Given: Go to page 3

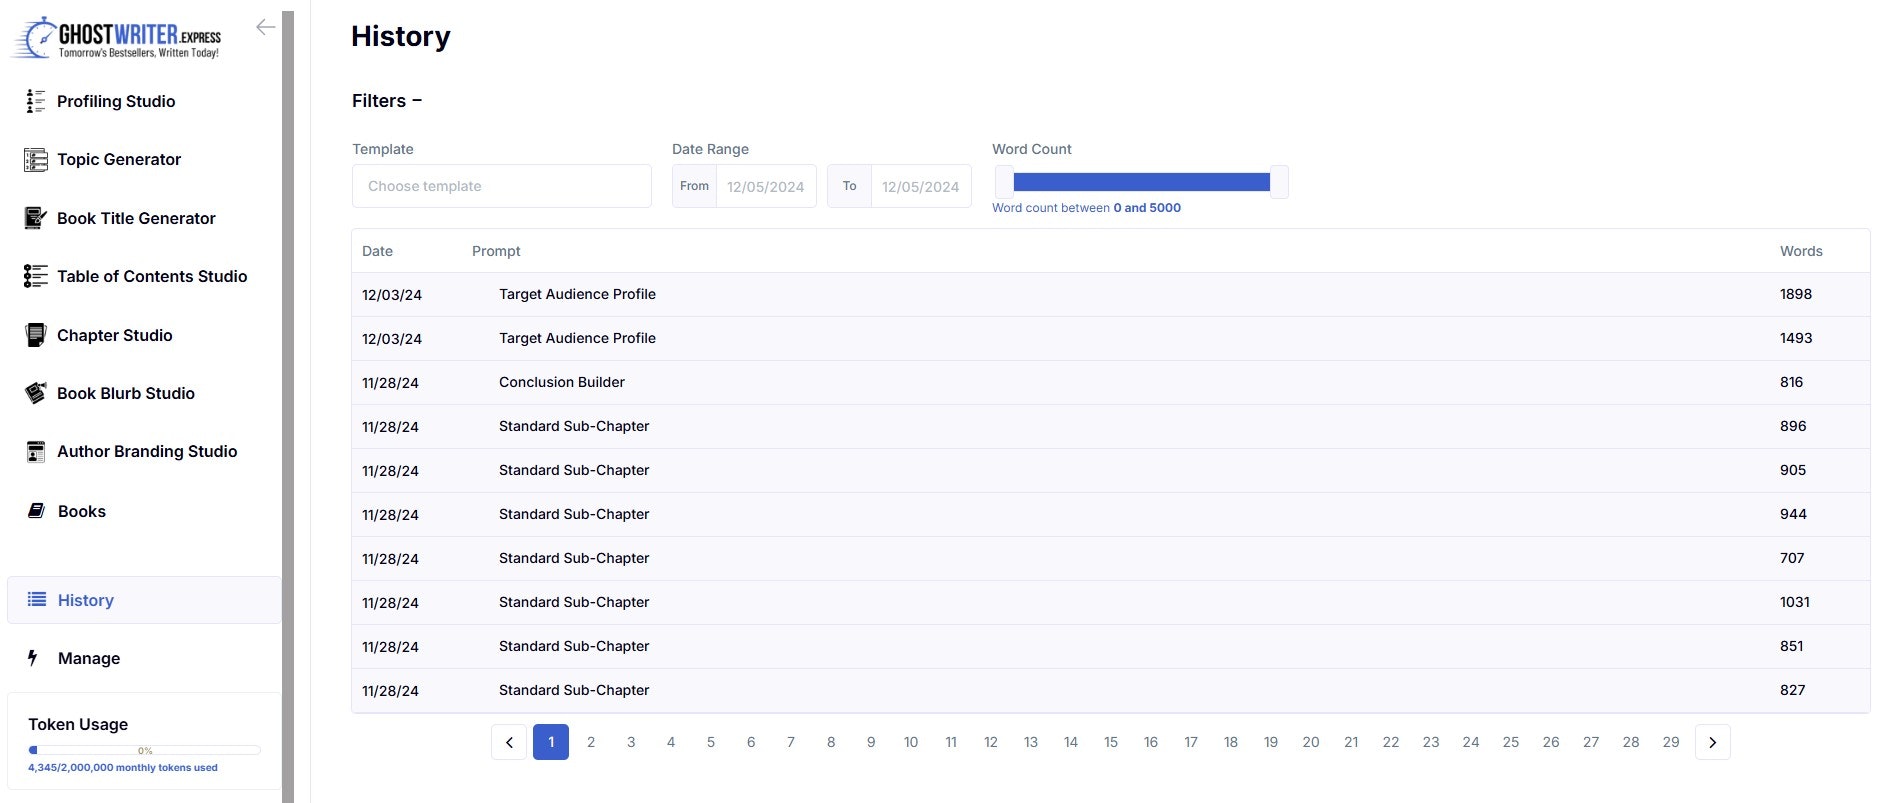Looking at the screenshot, I should coord(631,742).
